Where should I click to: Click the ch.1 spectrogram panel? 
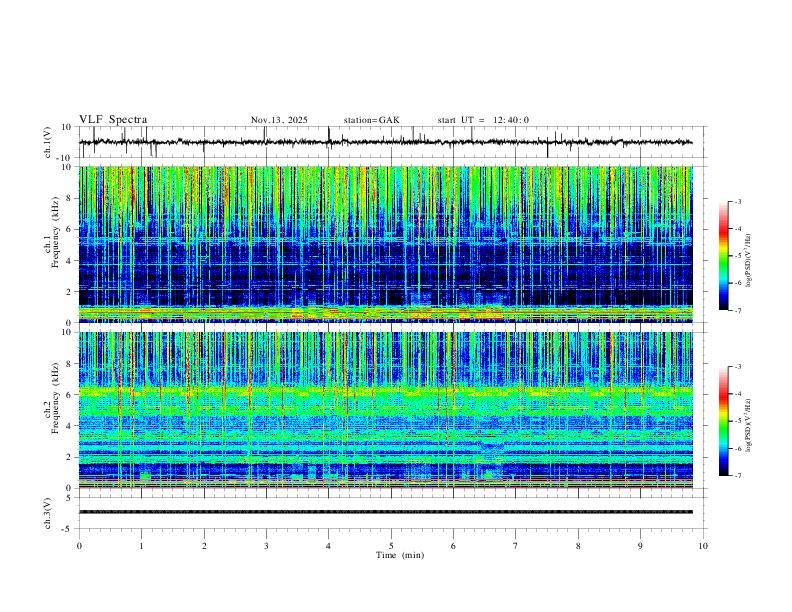[386, 244]
